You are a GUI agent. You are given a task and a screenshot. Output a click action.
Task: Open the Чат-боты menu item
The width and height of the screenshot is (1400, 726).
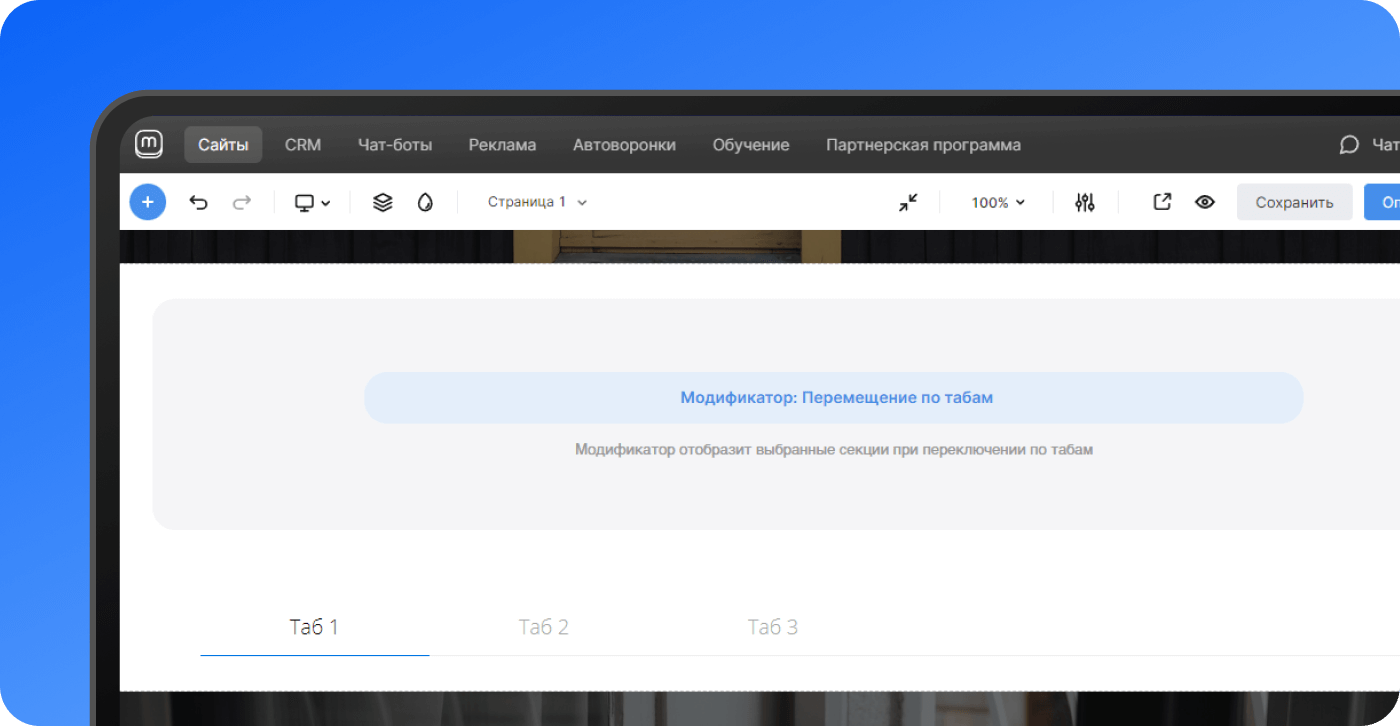(x=395, y=145)
